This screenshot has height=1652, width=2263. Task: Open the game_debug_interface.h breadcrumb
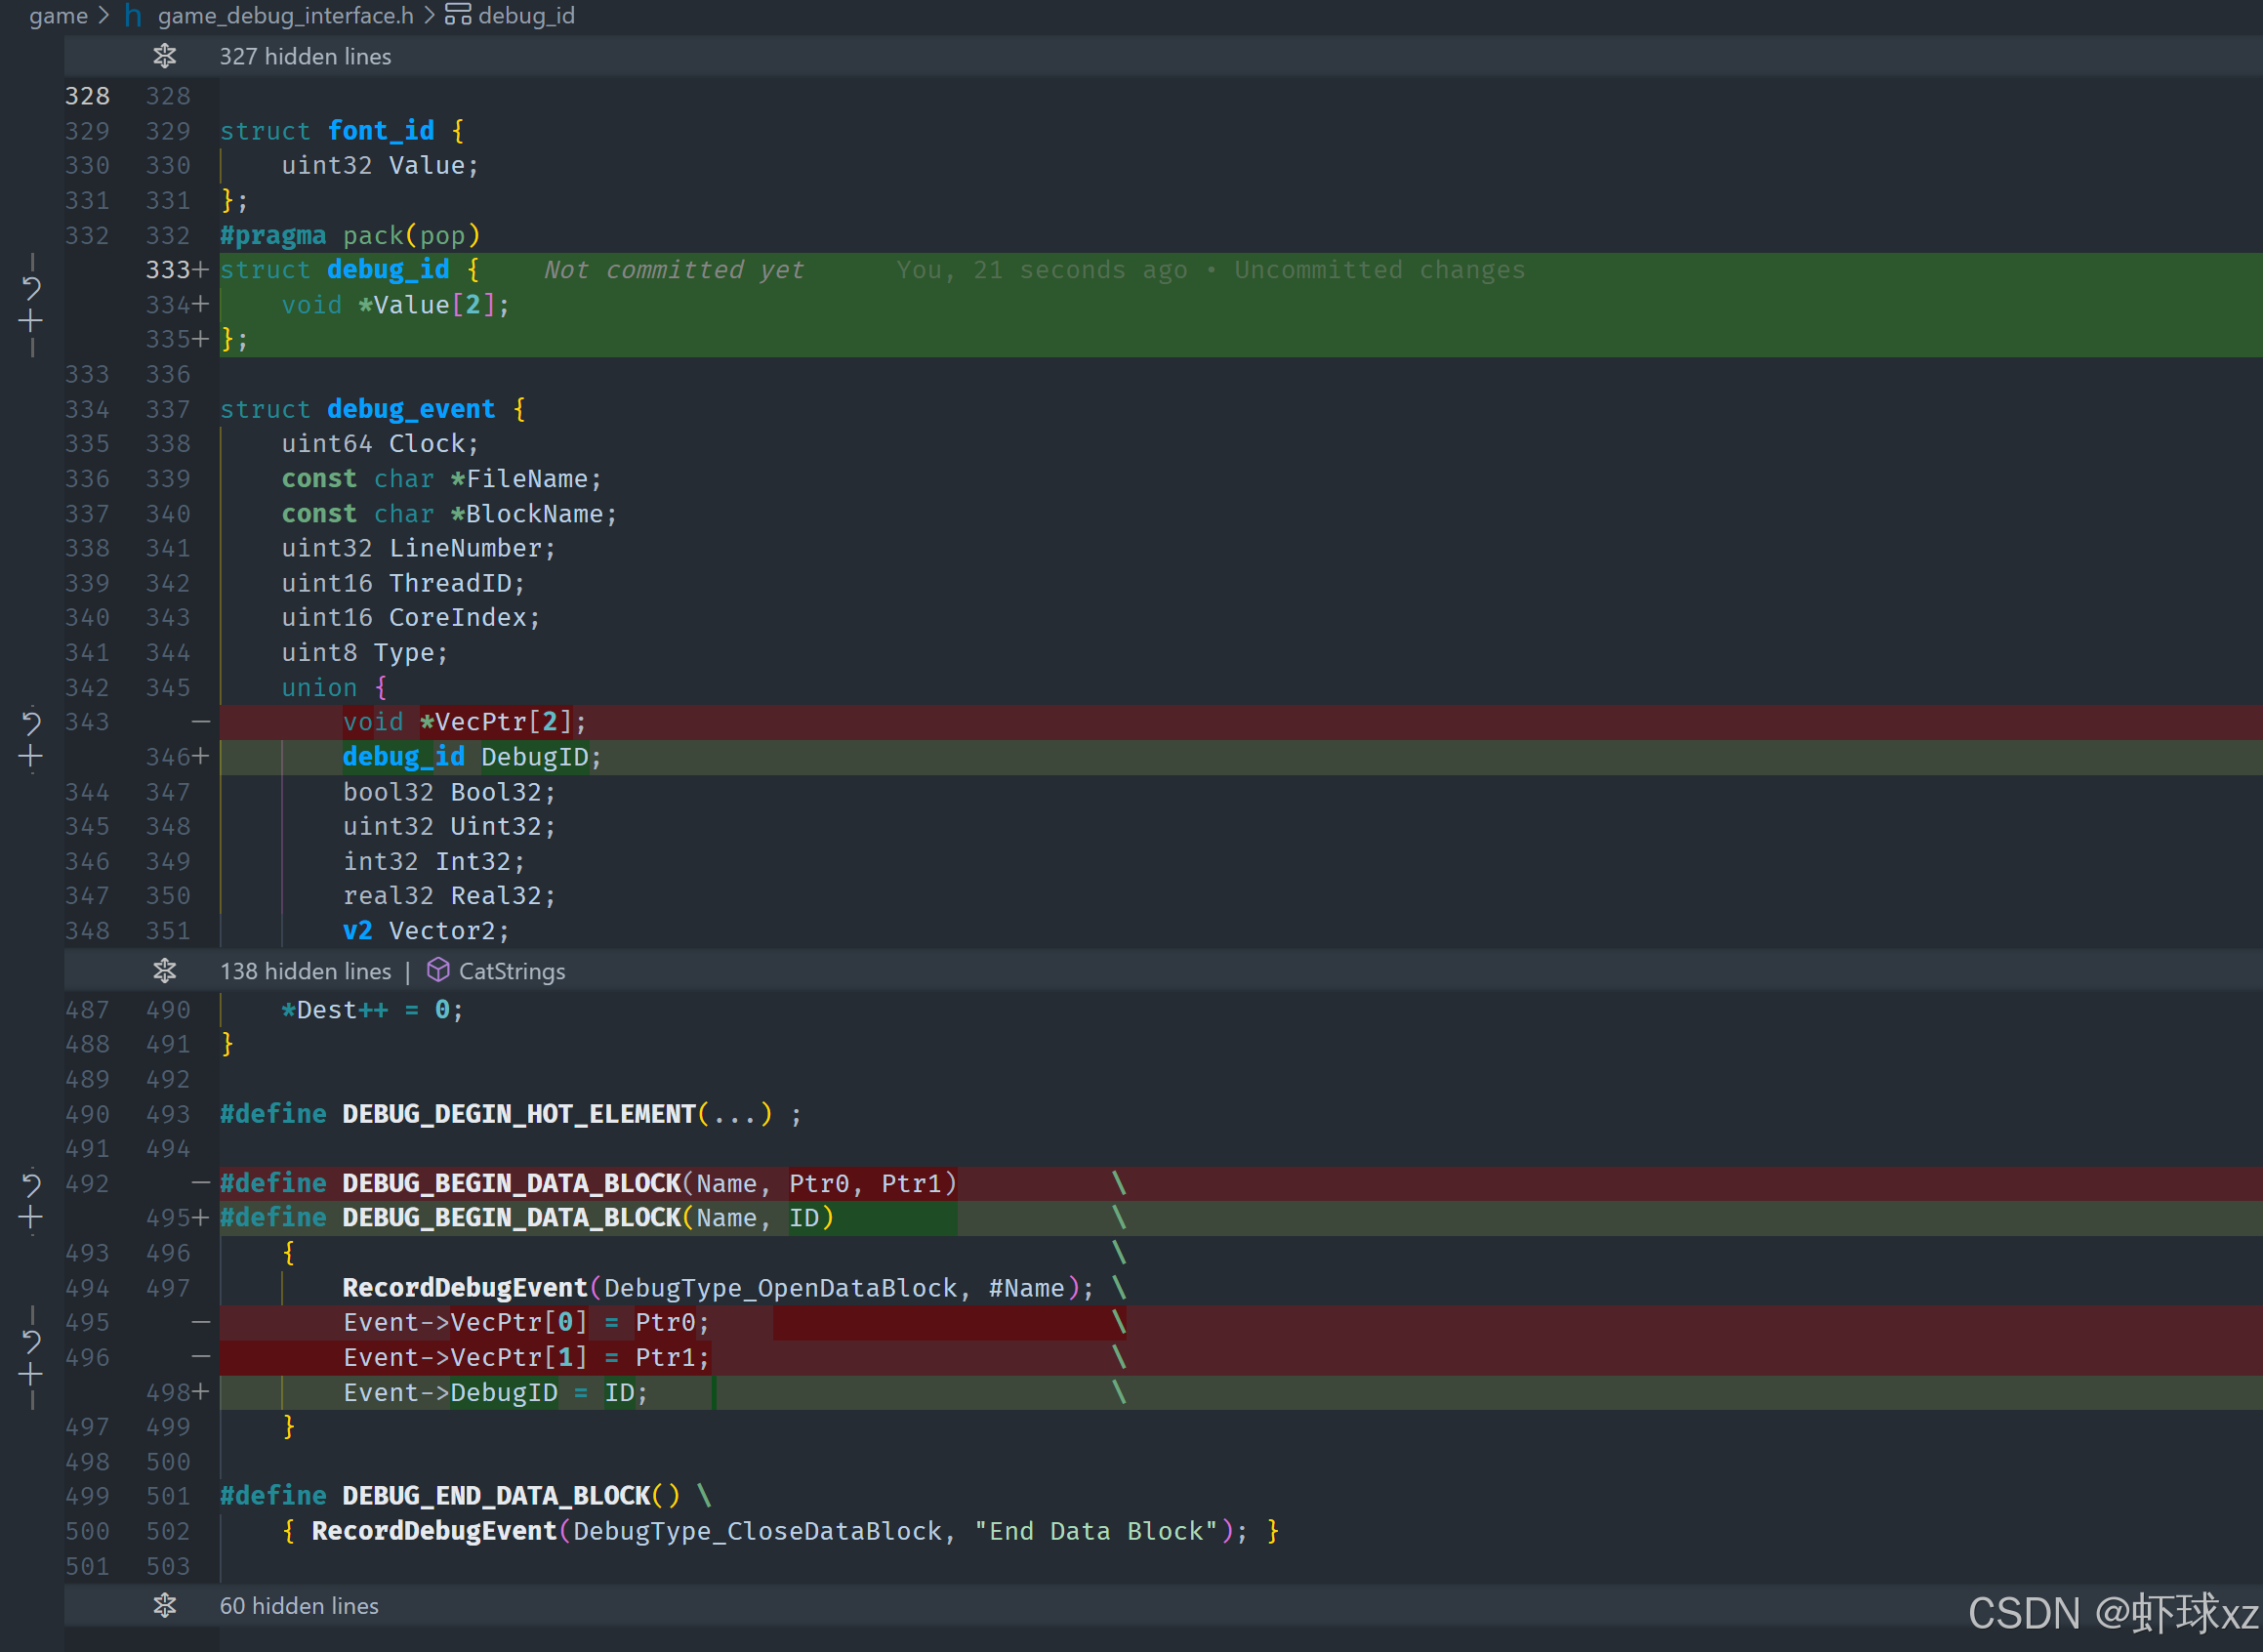(x=285, y=15)
